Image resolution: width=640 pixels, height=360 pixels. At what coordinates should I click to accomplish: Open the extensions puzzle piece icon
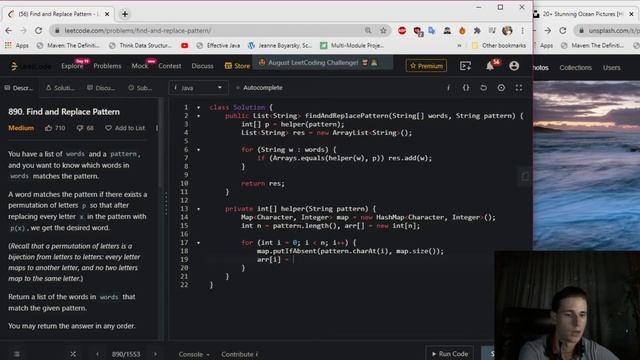coord(477,31)
